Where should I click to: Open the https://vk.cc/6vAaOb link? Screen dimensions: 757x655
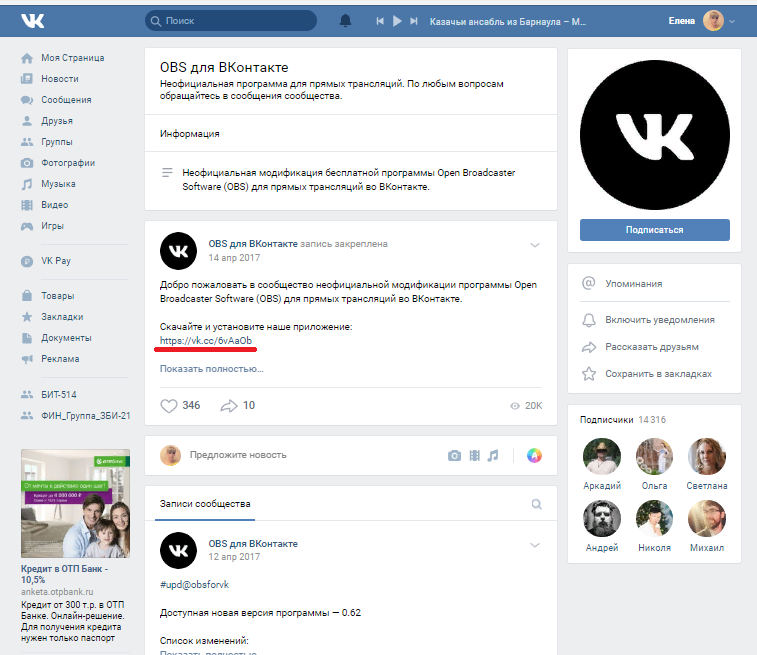(206, 341)
